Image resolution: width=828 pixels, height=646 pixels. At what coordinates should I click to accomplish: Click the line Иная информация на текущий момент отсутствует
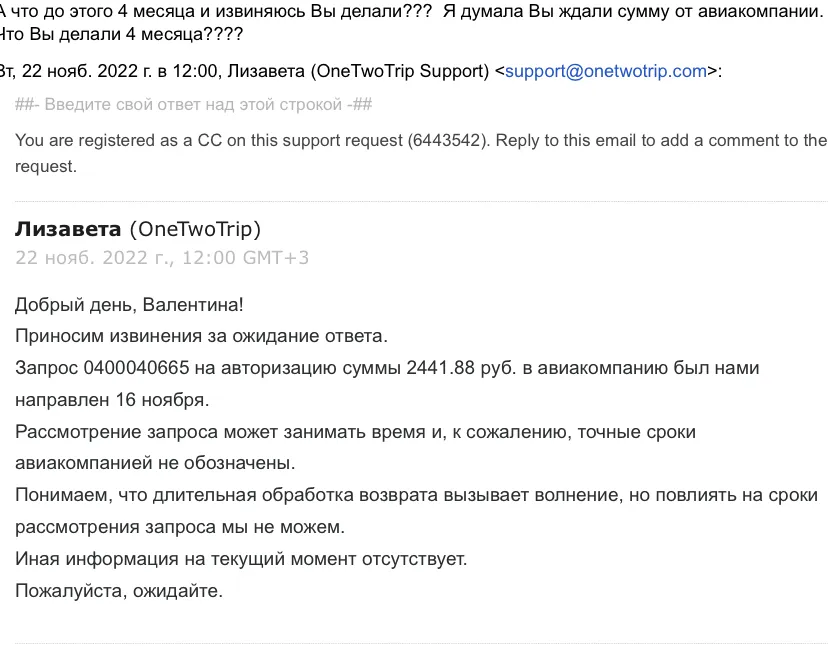point(241,559)
